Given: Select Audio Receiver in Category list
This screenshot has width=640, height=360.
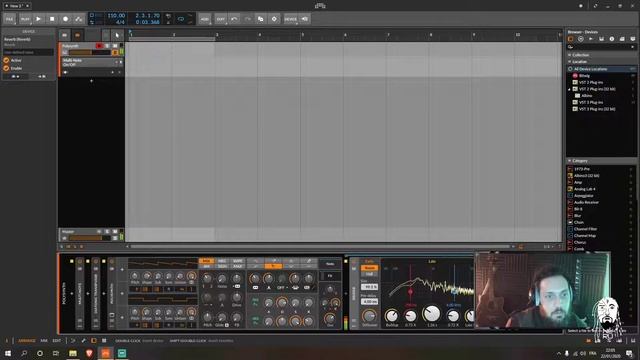Looking at the screenshot, I should (x=586, y=202).
